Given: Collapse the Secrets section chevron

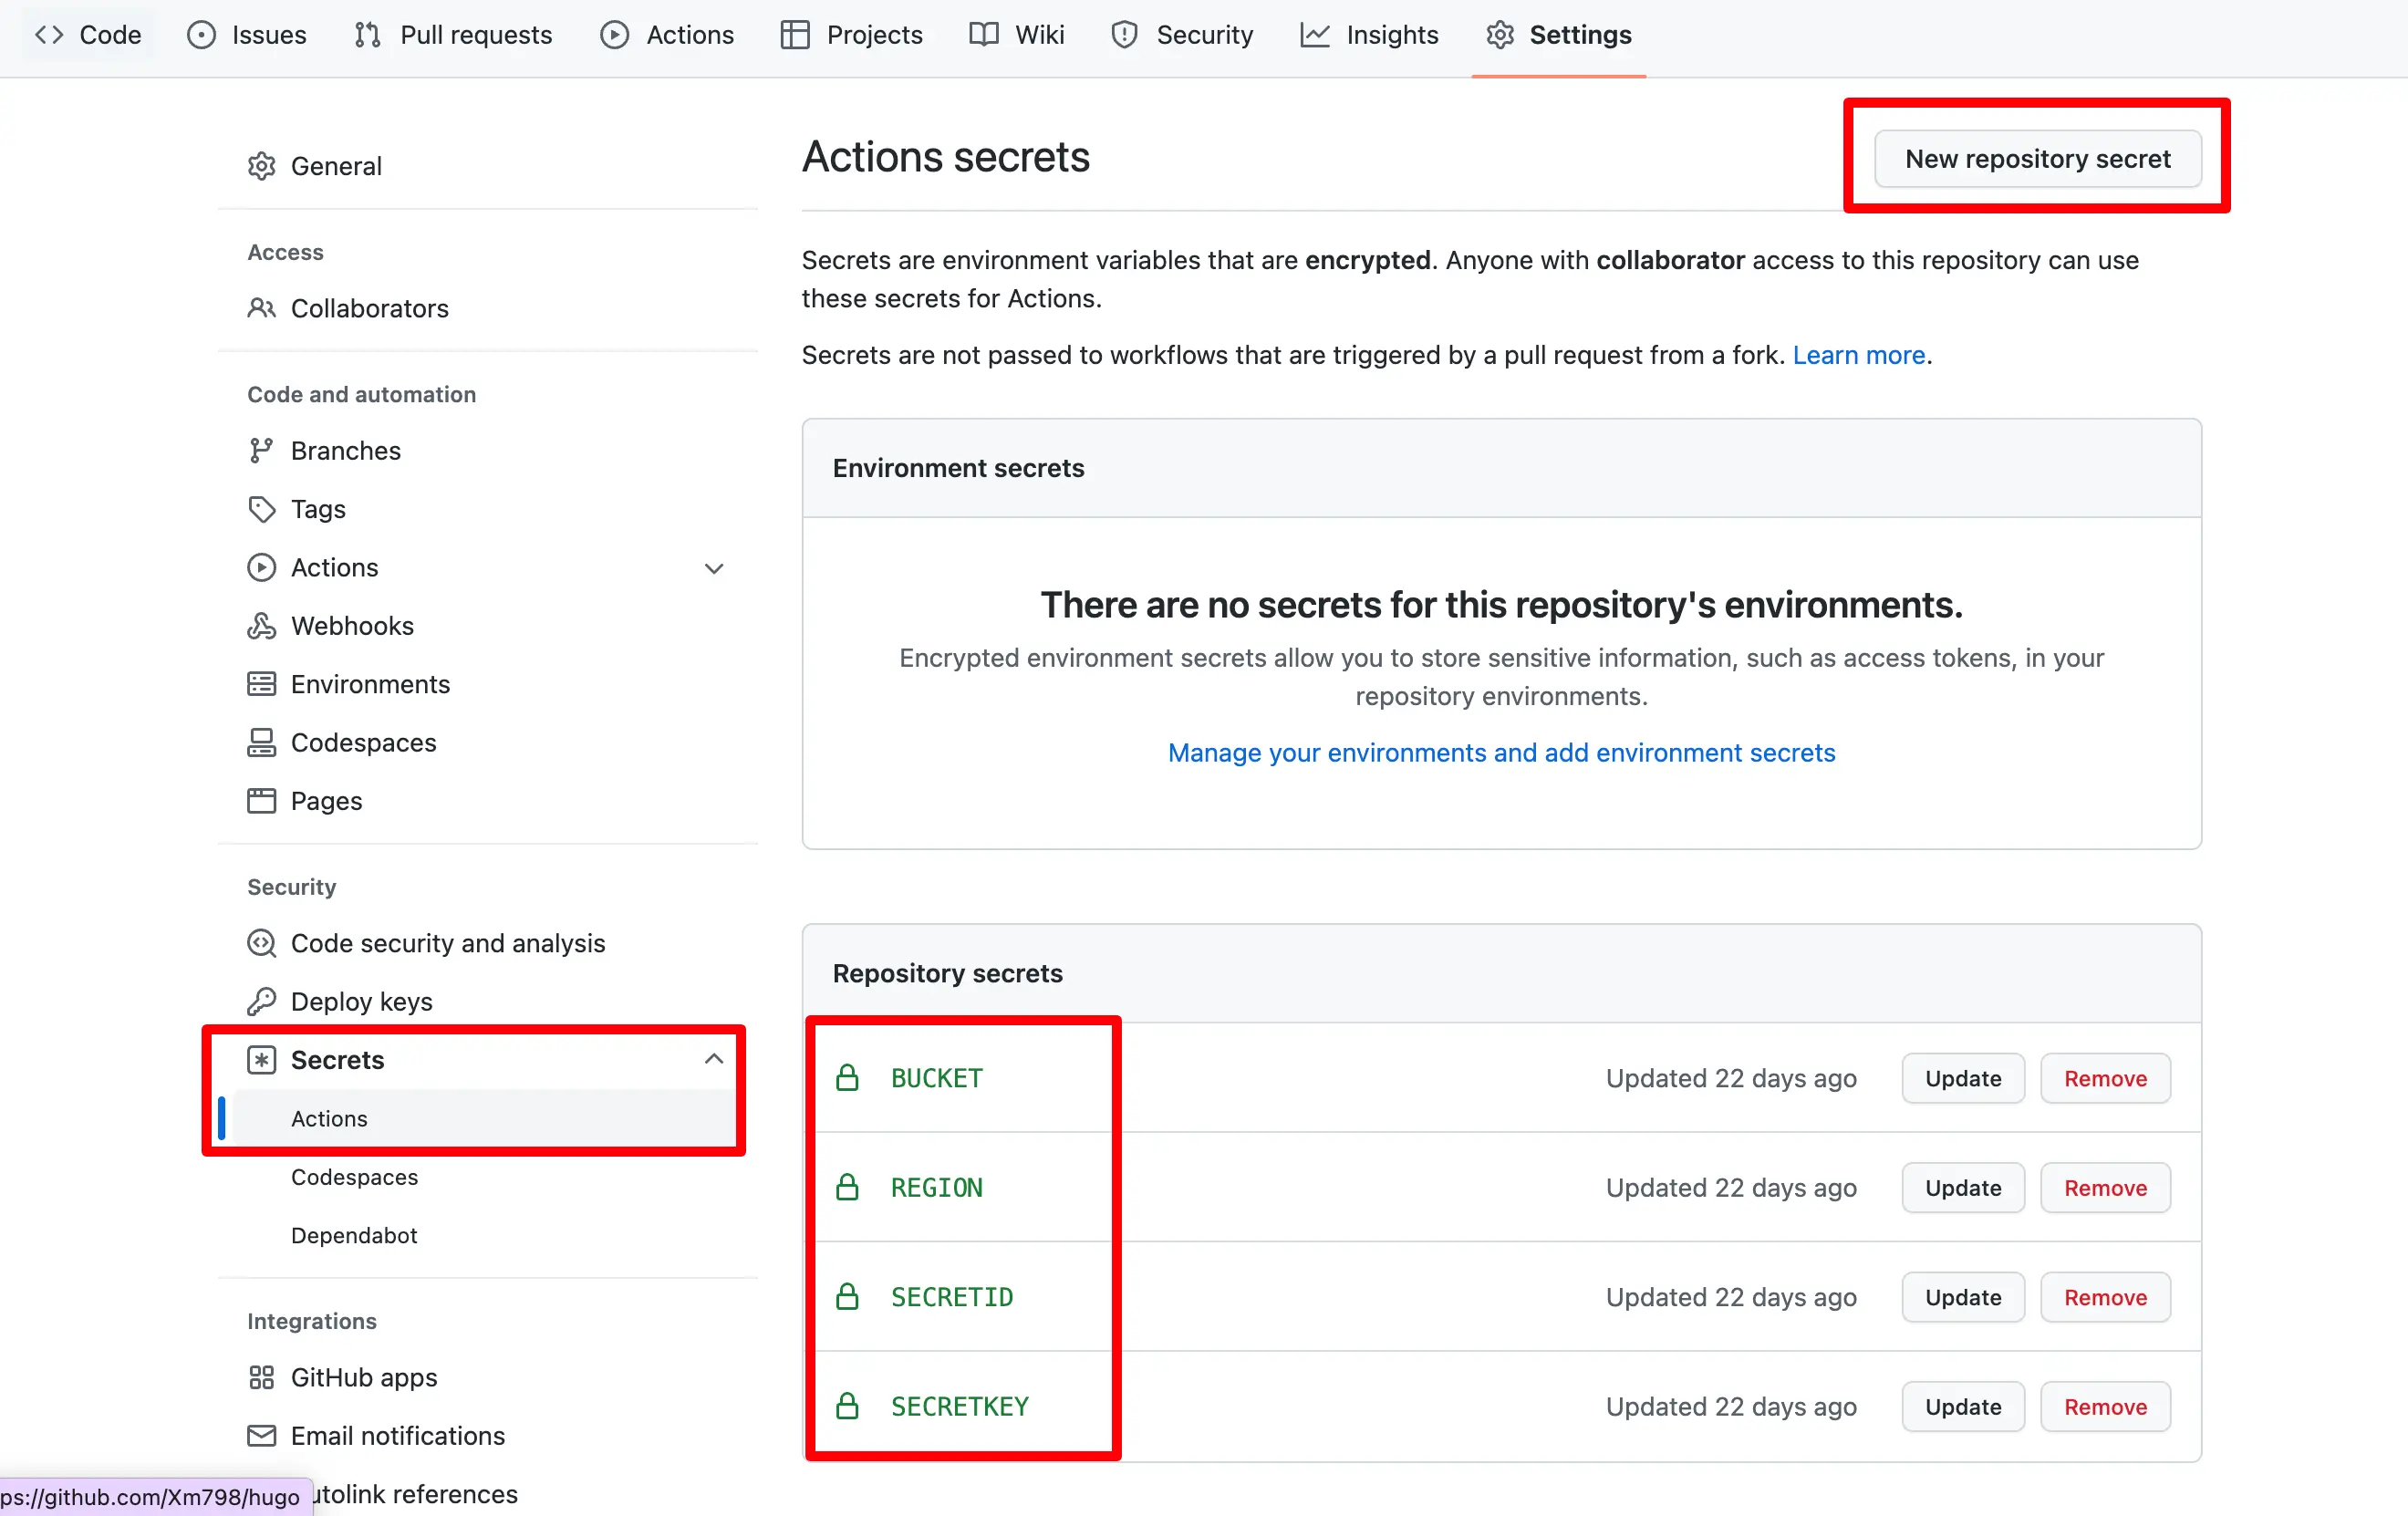Looking at the screenshot, I should tap(713, 1059).
